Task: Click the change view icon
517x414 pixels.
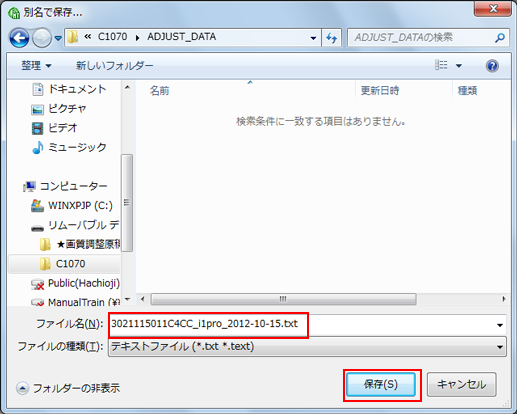Action: pyautogui.click(x=441, y=65)
